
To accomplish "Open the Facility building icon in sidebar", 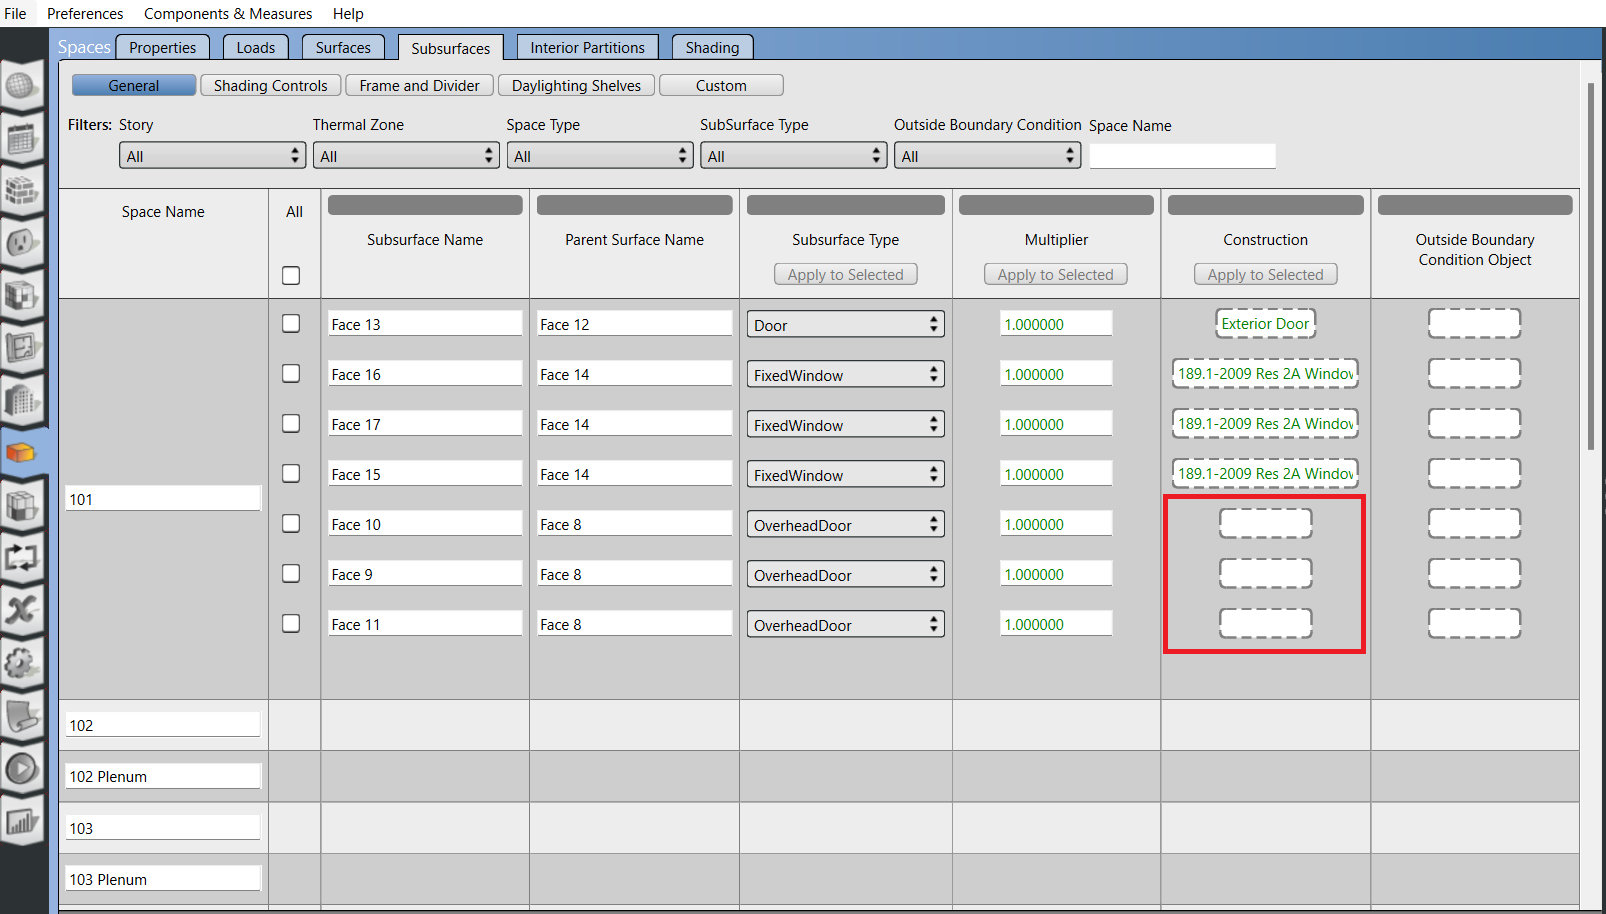I will coord(21,401).
